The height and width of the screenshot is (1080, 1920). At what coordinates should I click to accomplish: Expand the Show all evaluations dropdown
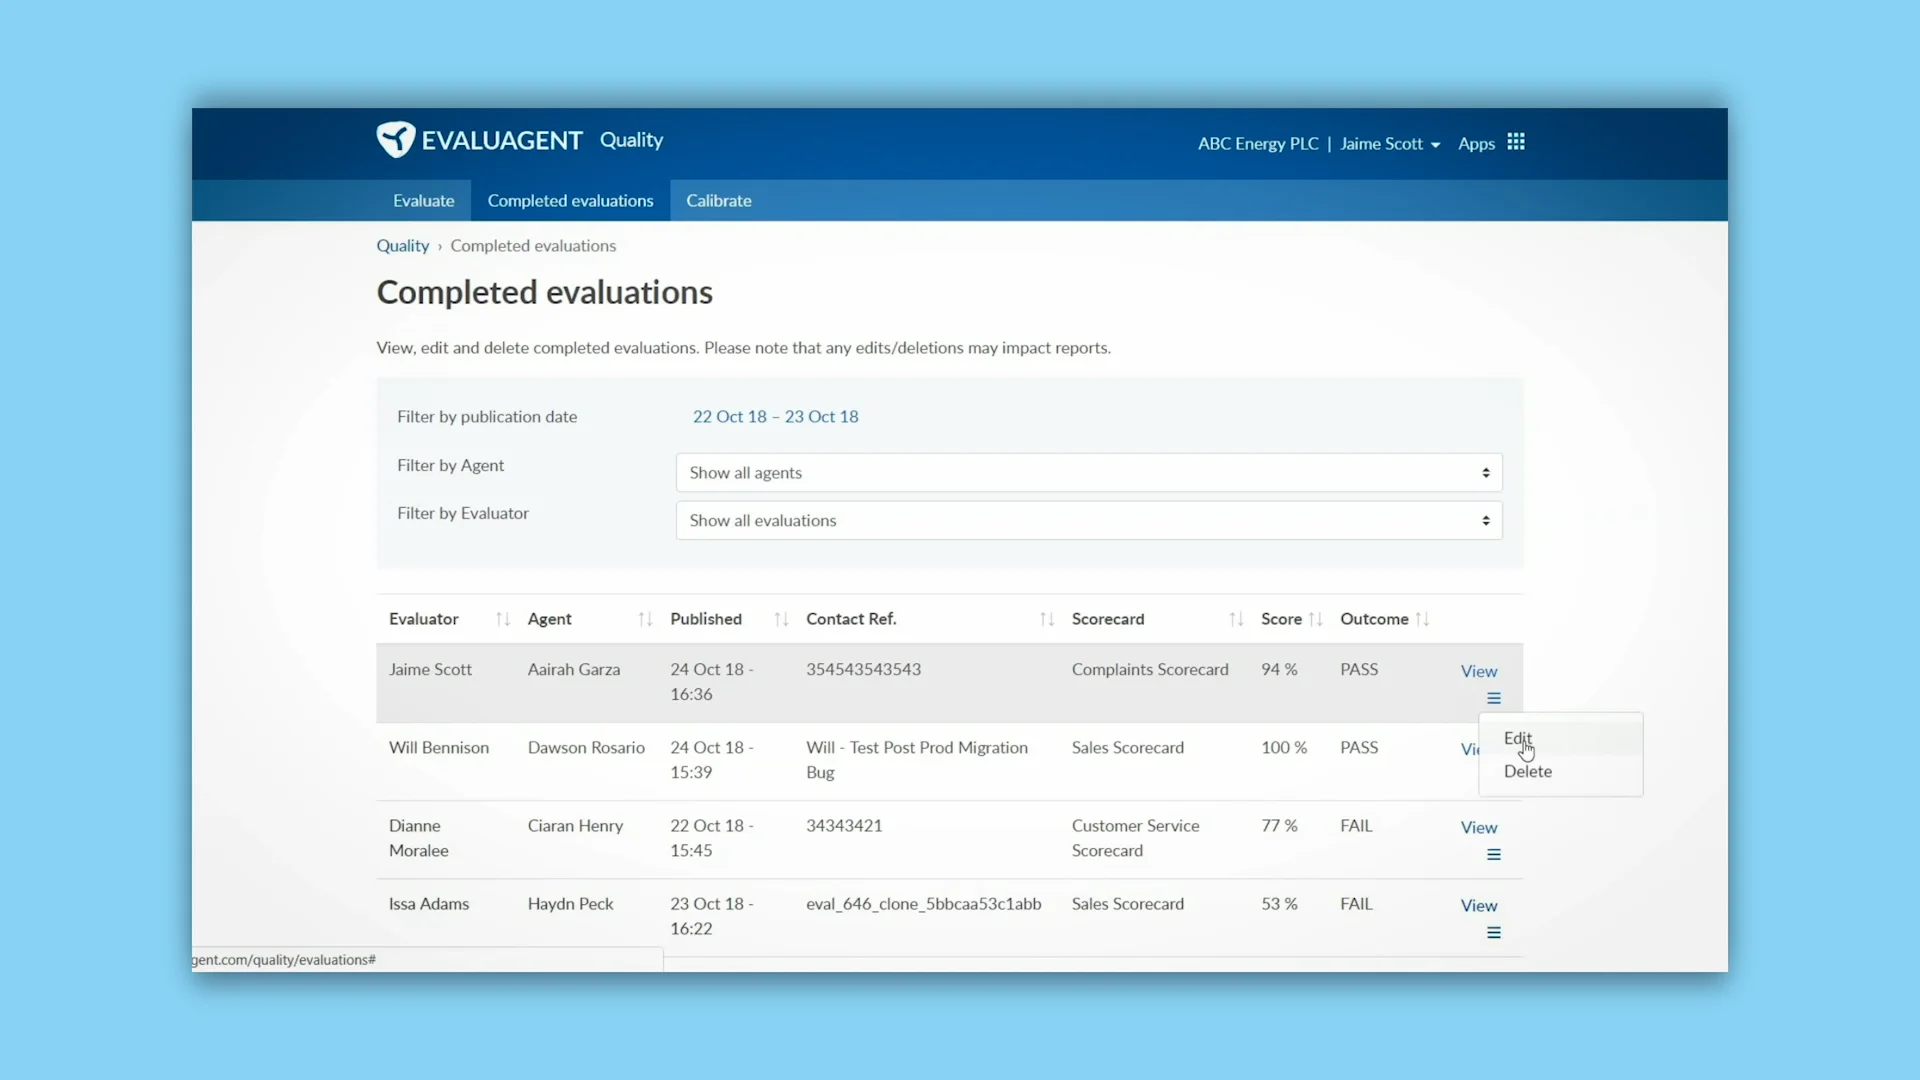[1089, 521]
